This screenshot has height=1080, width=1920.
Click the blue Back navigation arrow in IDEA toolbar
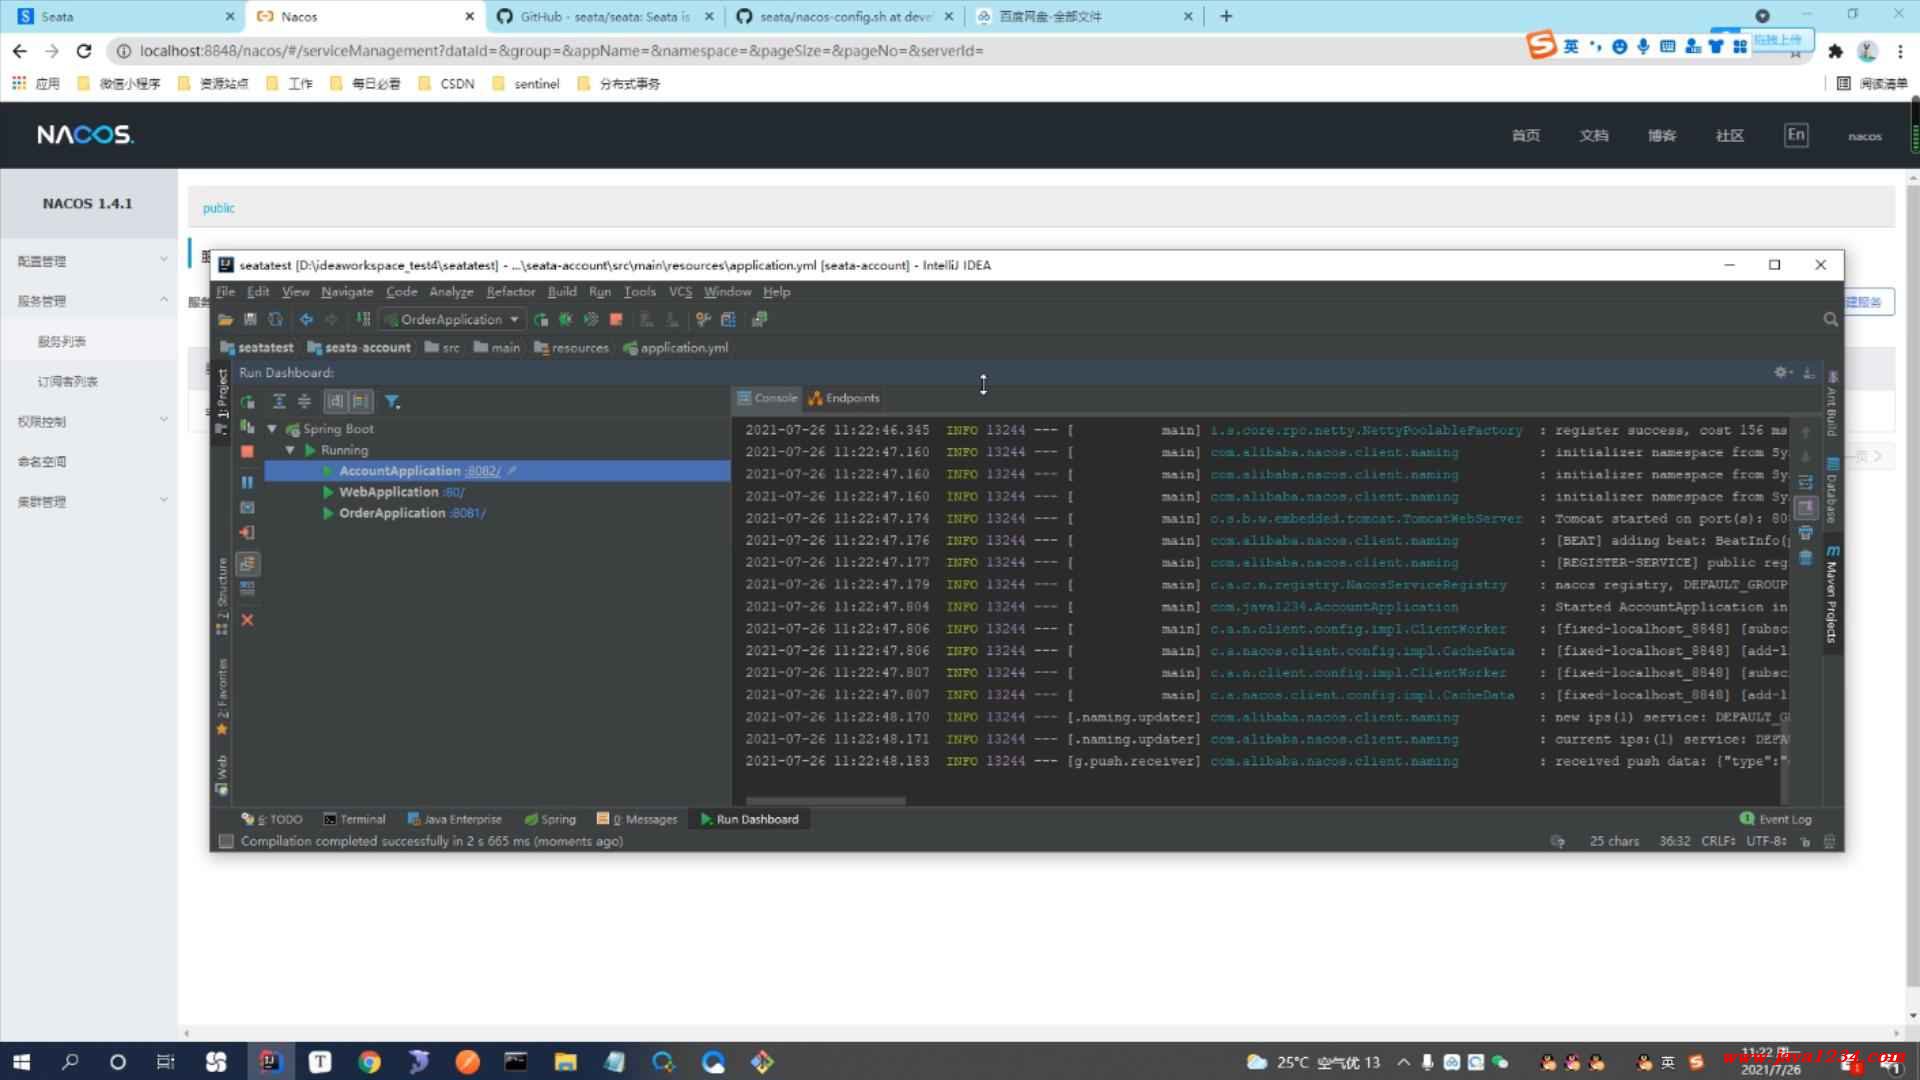point(306,320)
